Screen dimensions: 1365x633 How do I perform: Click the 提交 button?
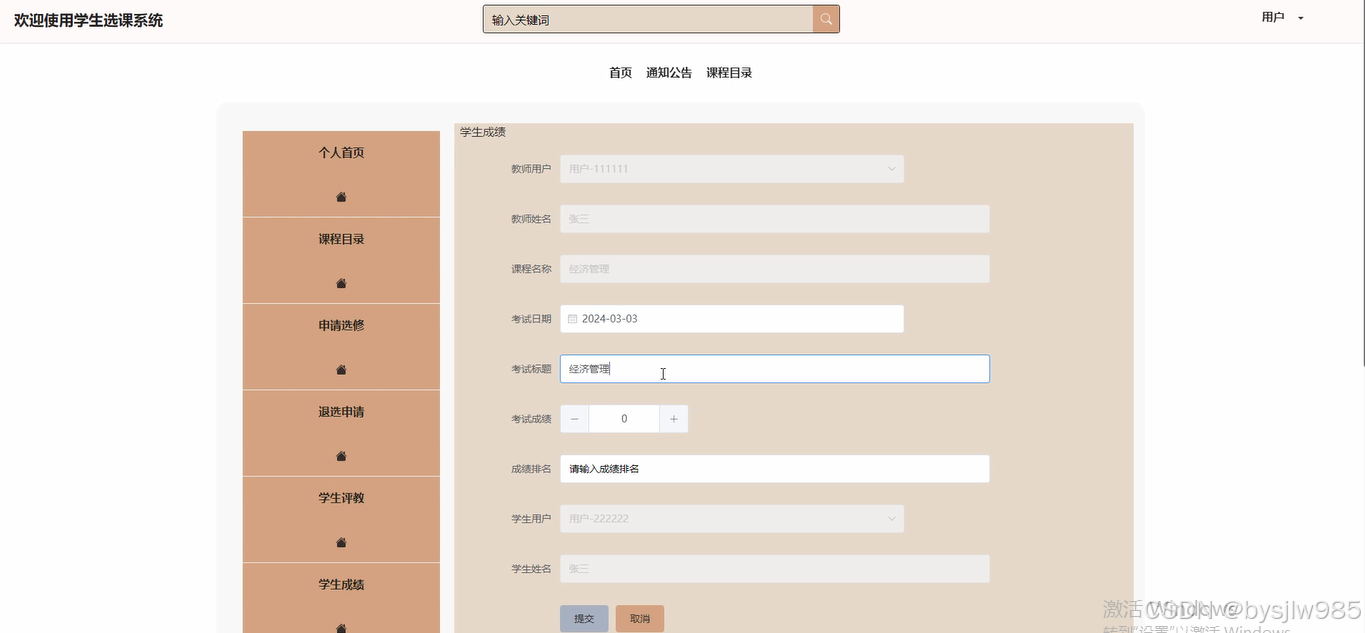584,618
